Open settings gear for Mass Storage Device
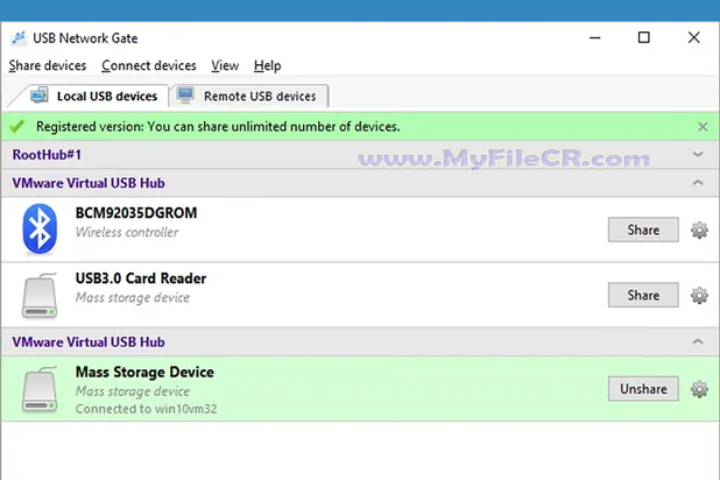 [x=699, y=389]
